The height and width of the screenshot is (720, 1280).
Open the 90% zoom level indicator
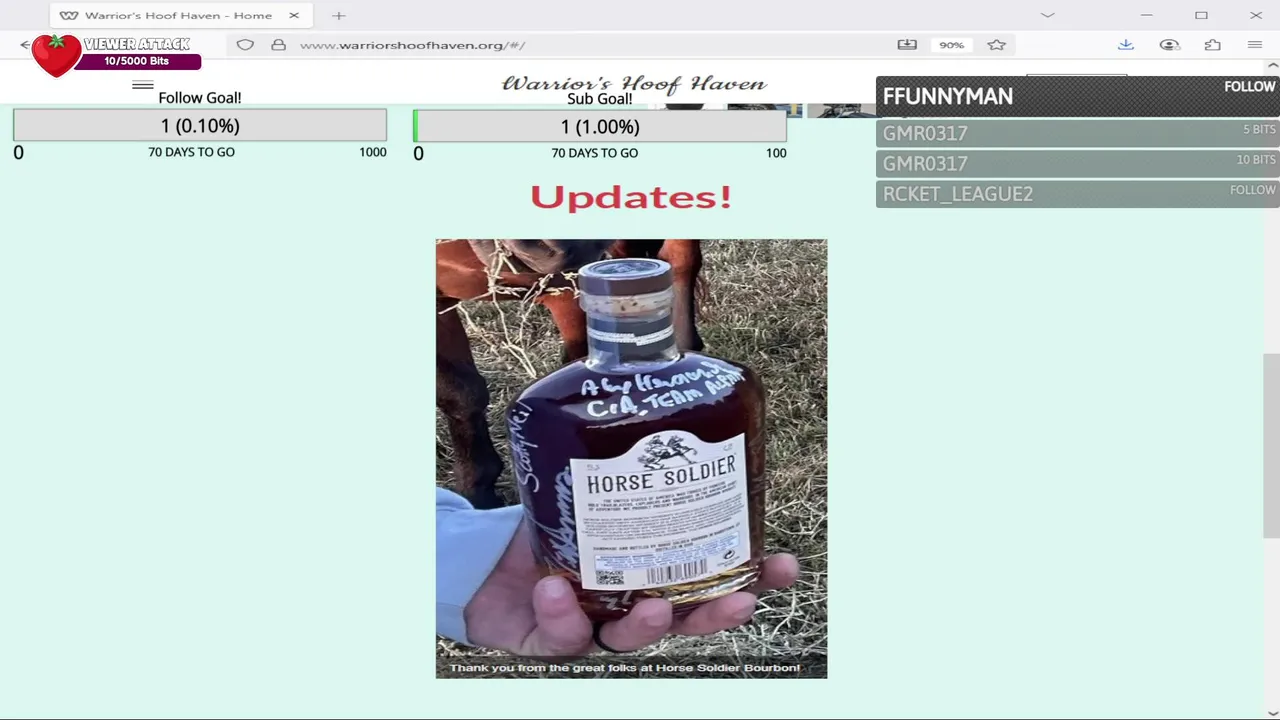click(x=951, y=45)
